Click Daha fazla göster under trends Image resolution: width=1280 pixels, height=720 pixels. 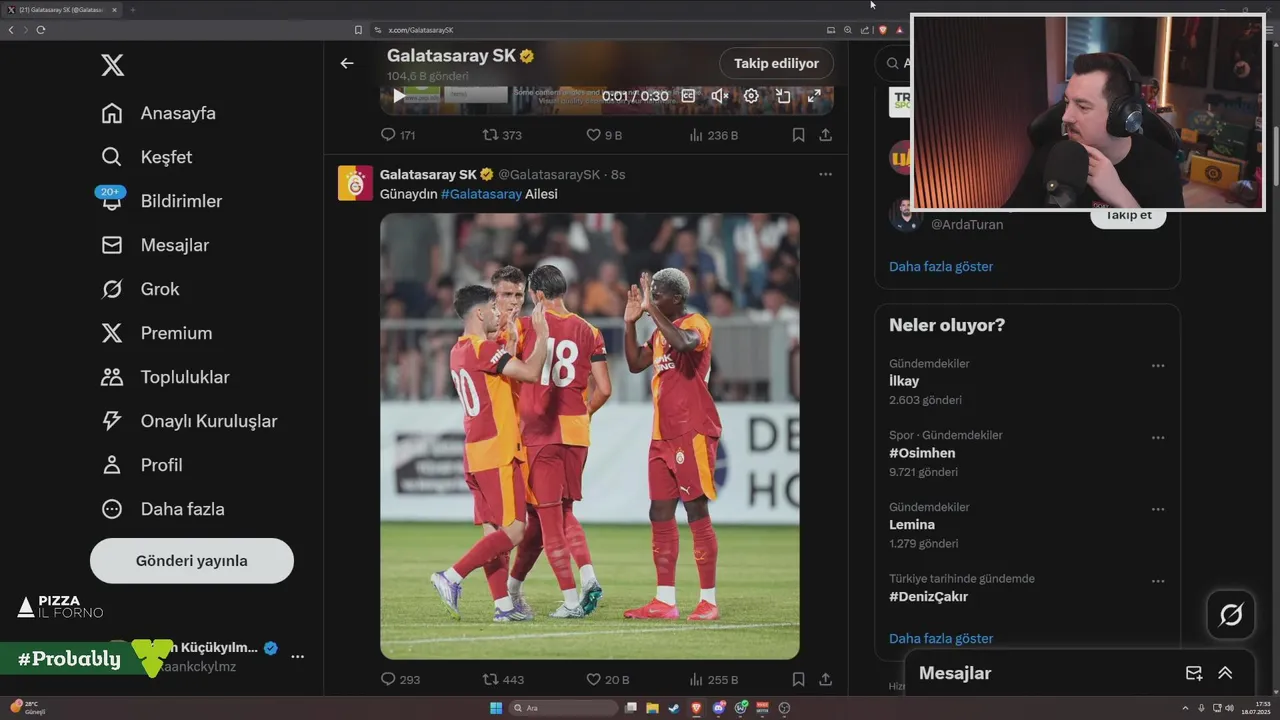[941, 639]
